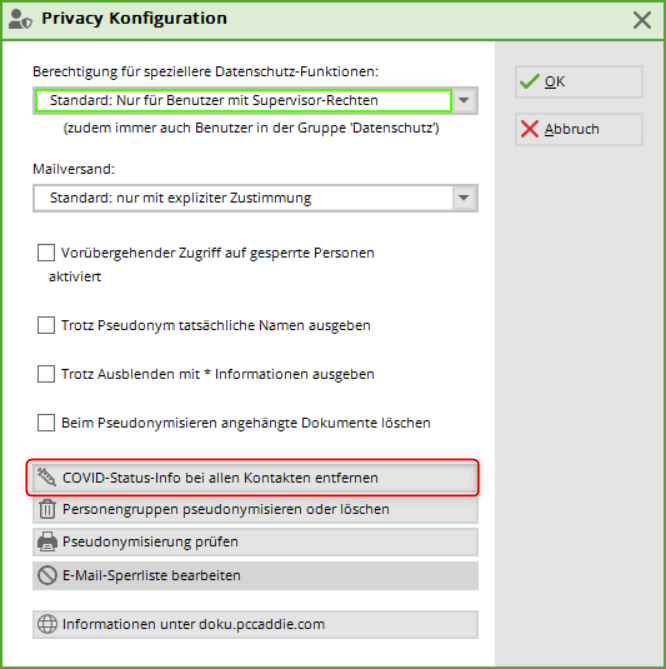Screen dimensions: 666x669
Task: Expand the Berechtigung dropdown arrow
Action: 465,101
